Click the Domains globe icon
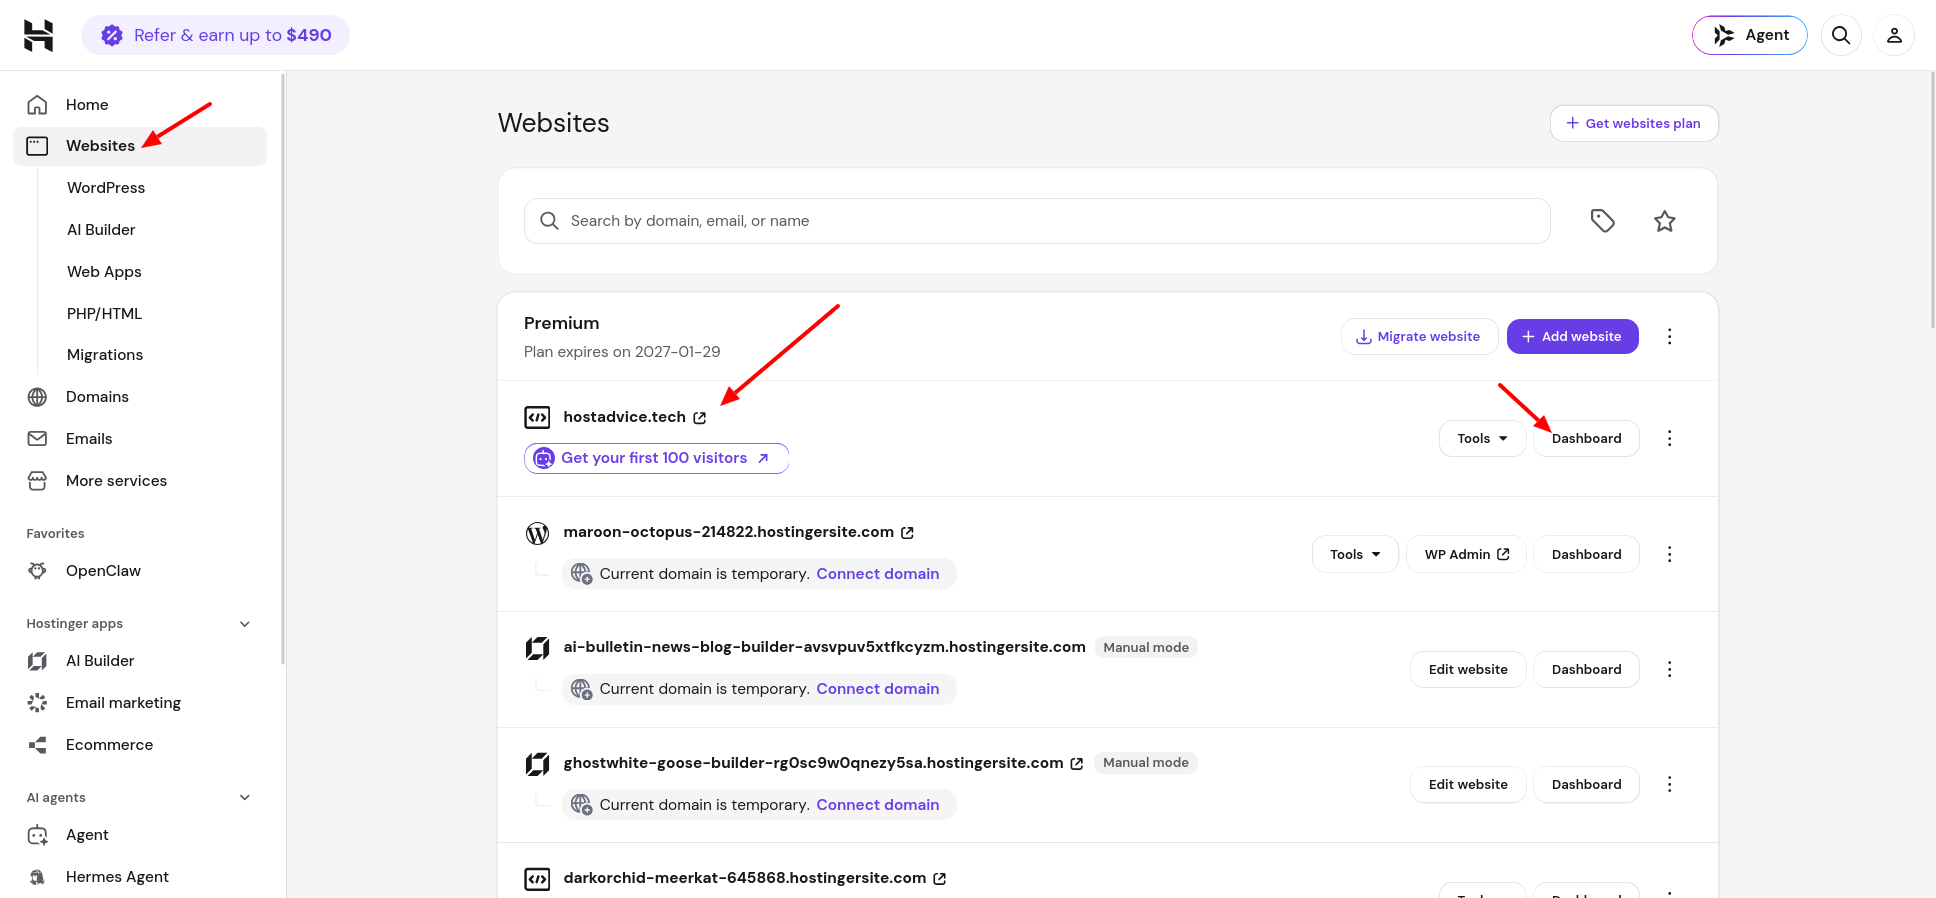Viewport: 1936px width, 898px height. pyautogui.click(x=37, y=397)
